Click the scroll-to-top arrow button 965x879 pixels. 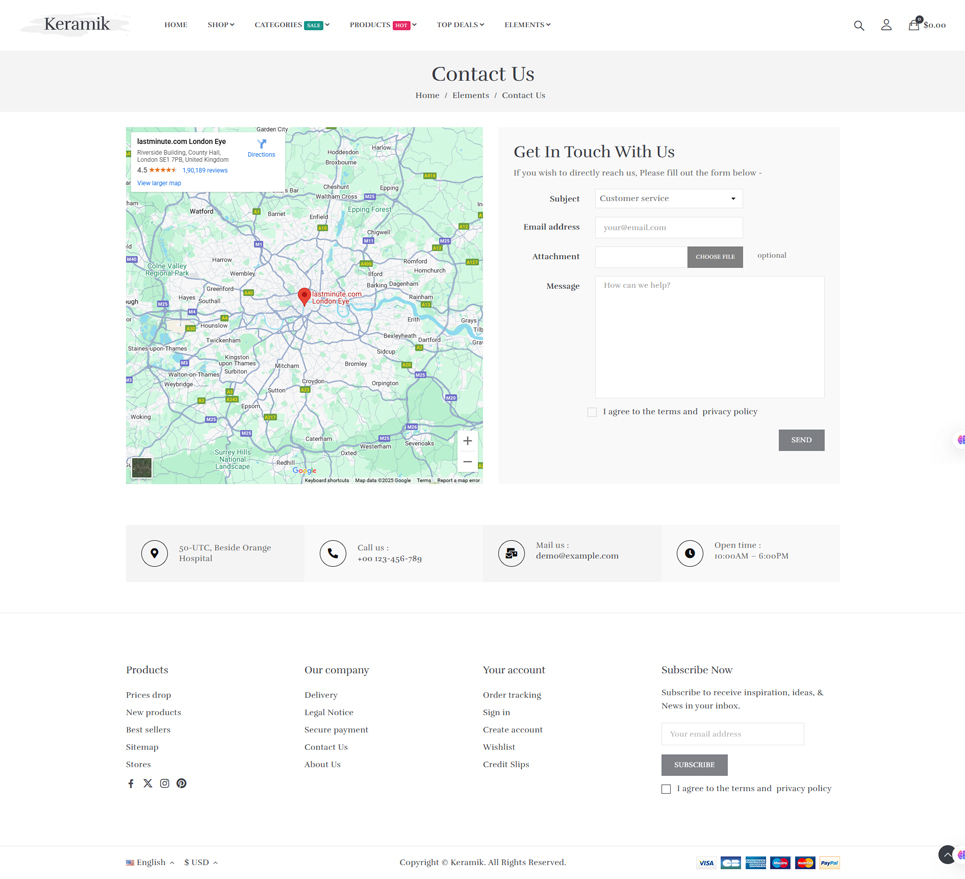point(946,854)
